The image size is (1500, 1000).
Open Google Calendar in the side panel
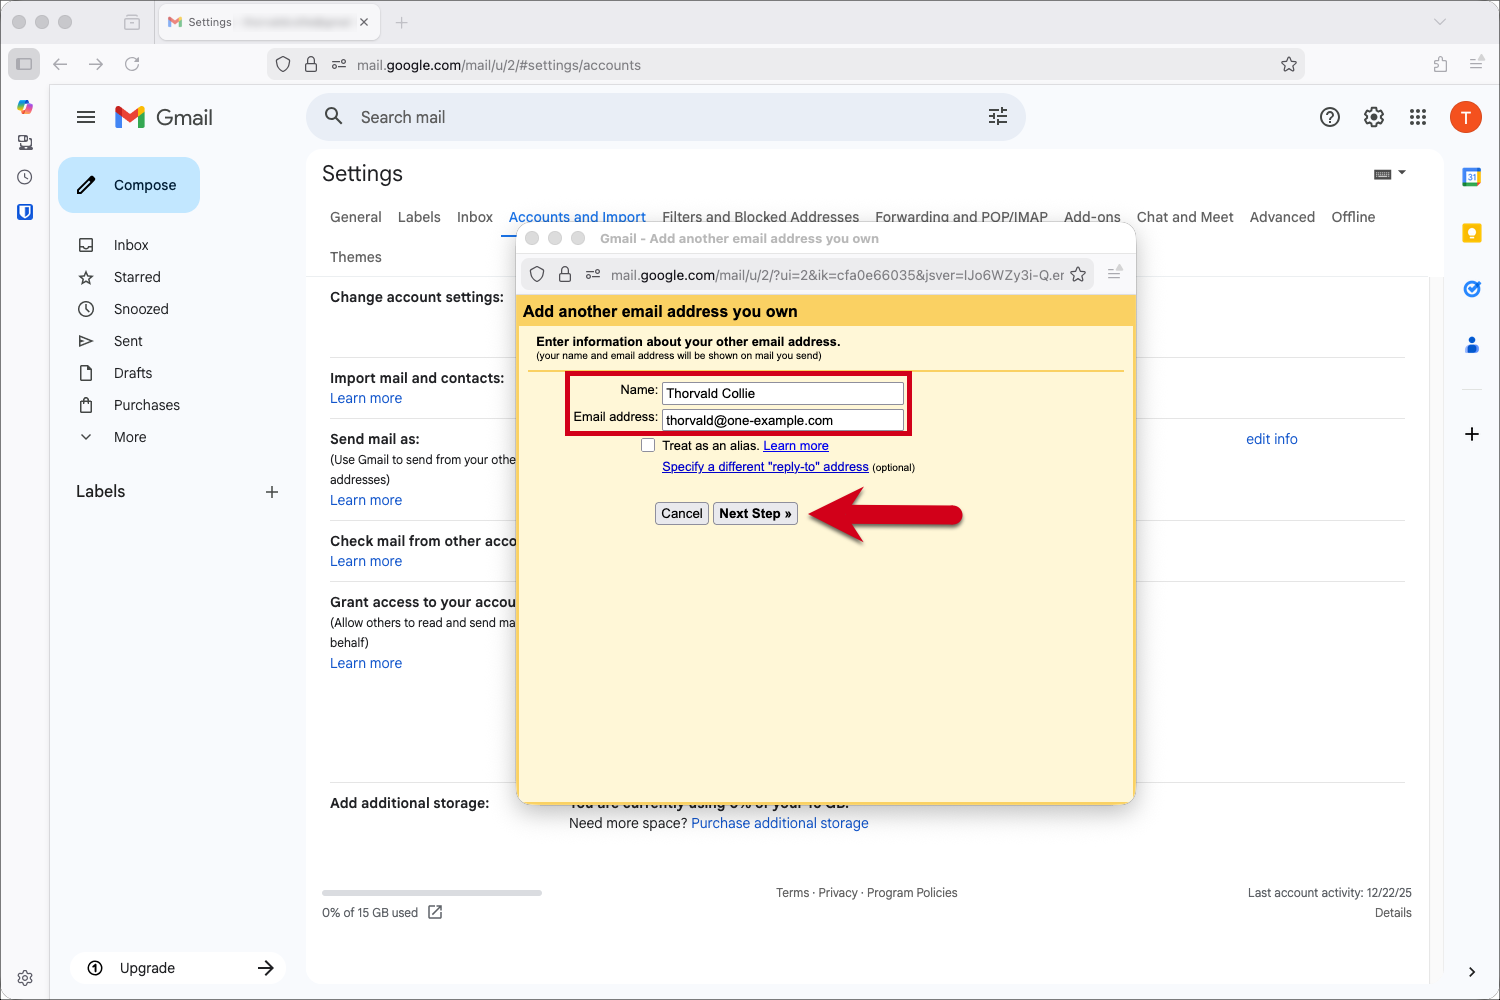coord(1471,176)
